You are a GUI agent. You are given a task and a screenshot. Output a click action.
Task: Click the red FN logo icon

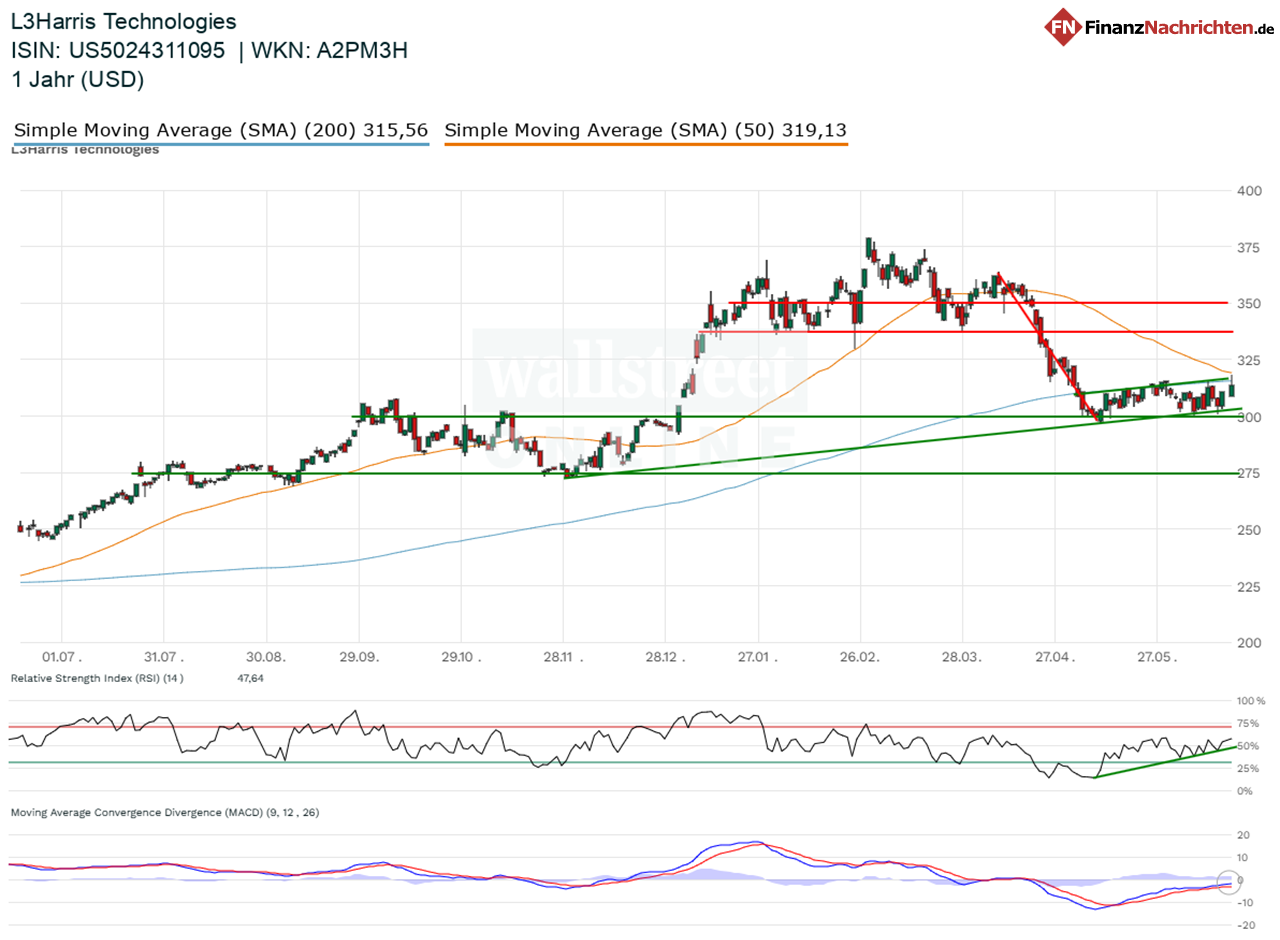pyautogui.click(x=1064, y=27)
